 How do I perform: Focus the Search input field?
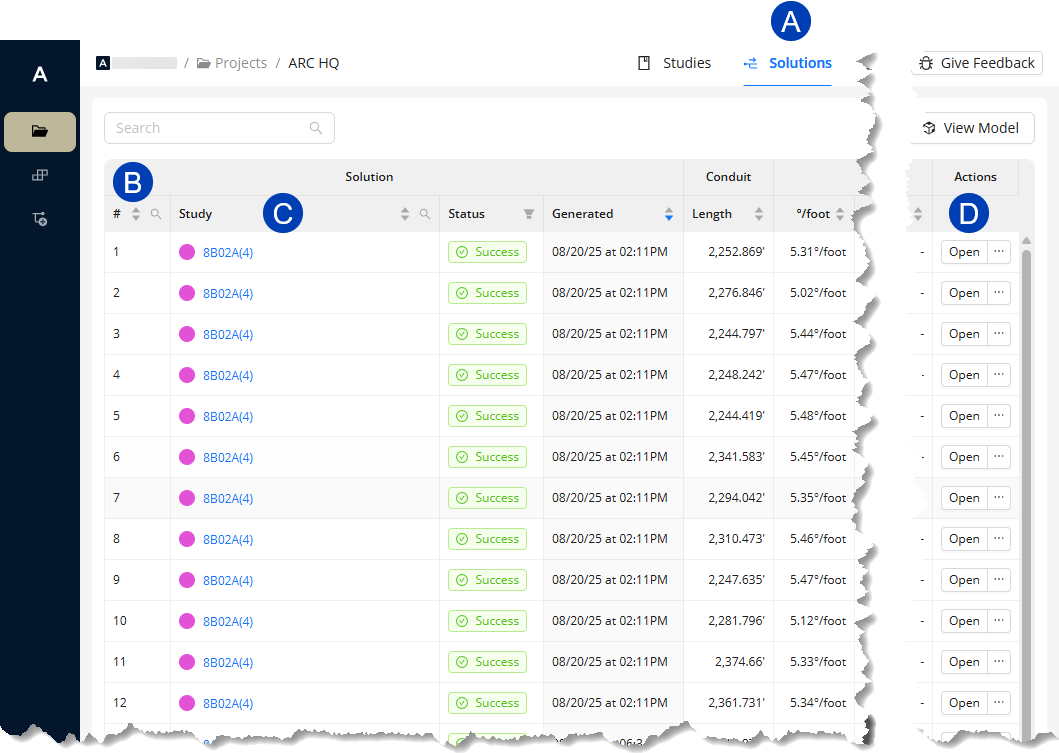pyautogui.click(x=219, y=128)
